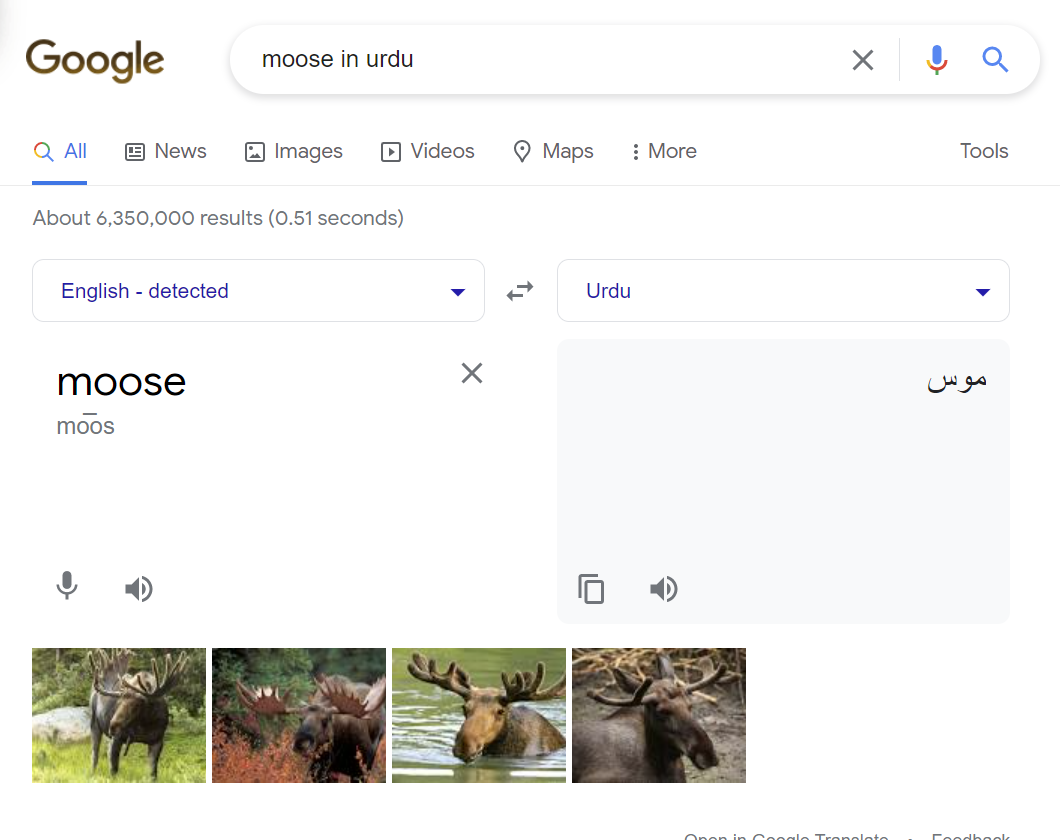This screenshot has height=840, width=1060.
Task: Start voice search with microphone icon
Action: (936, 59)
